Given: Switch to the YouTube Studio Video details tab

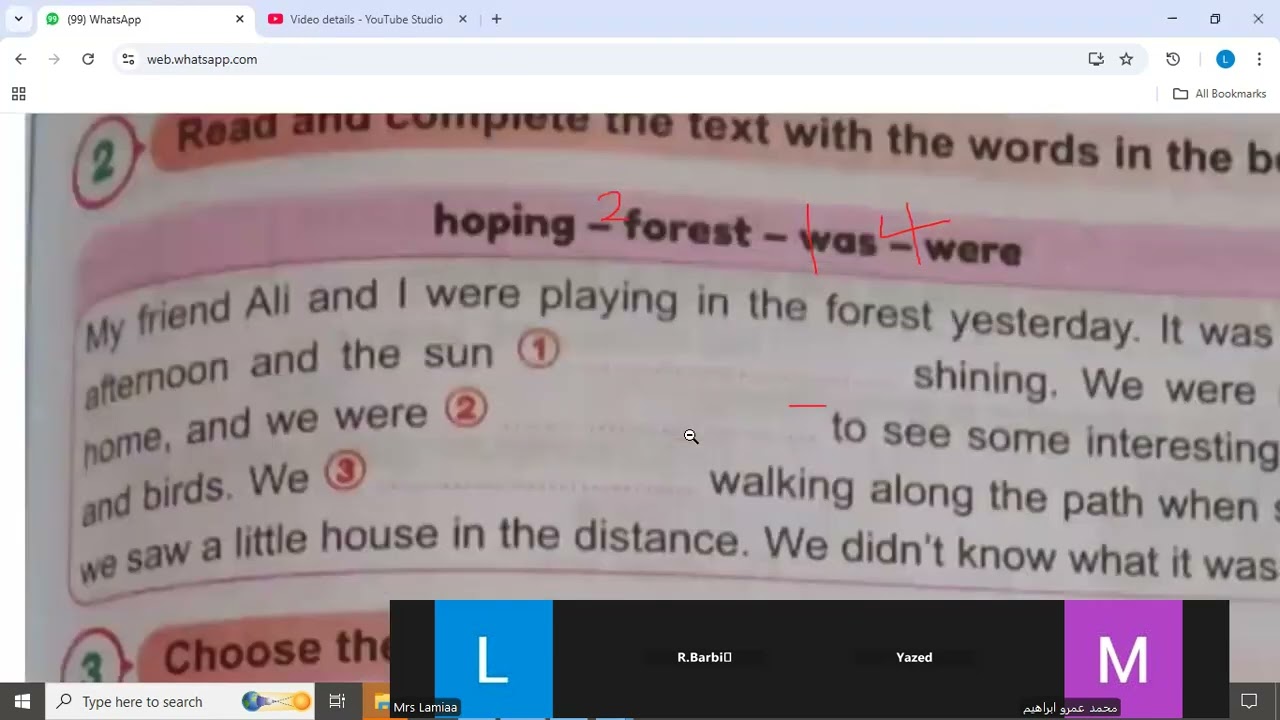Looking at the screenshot, I should tap(366, 19).
